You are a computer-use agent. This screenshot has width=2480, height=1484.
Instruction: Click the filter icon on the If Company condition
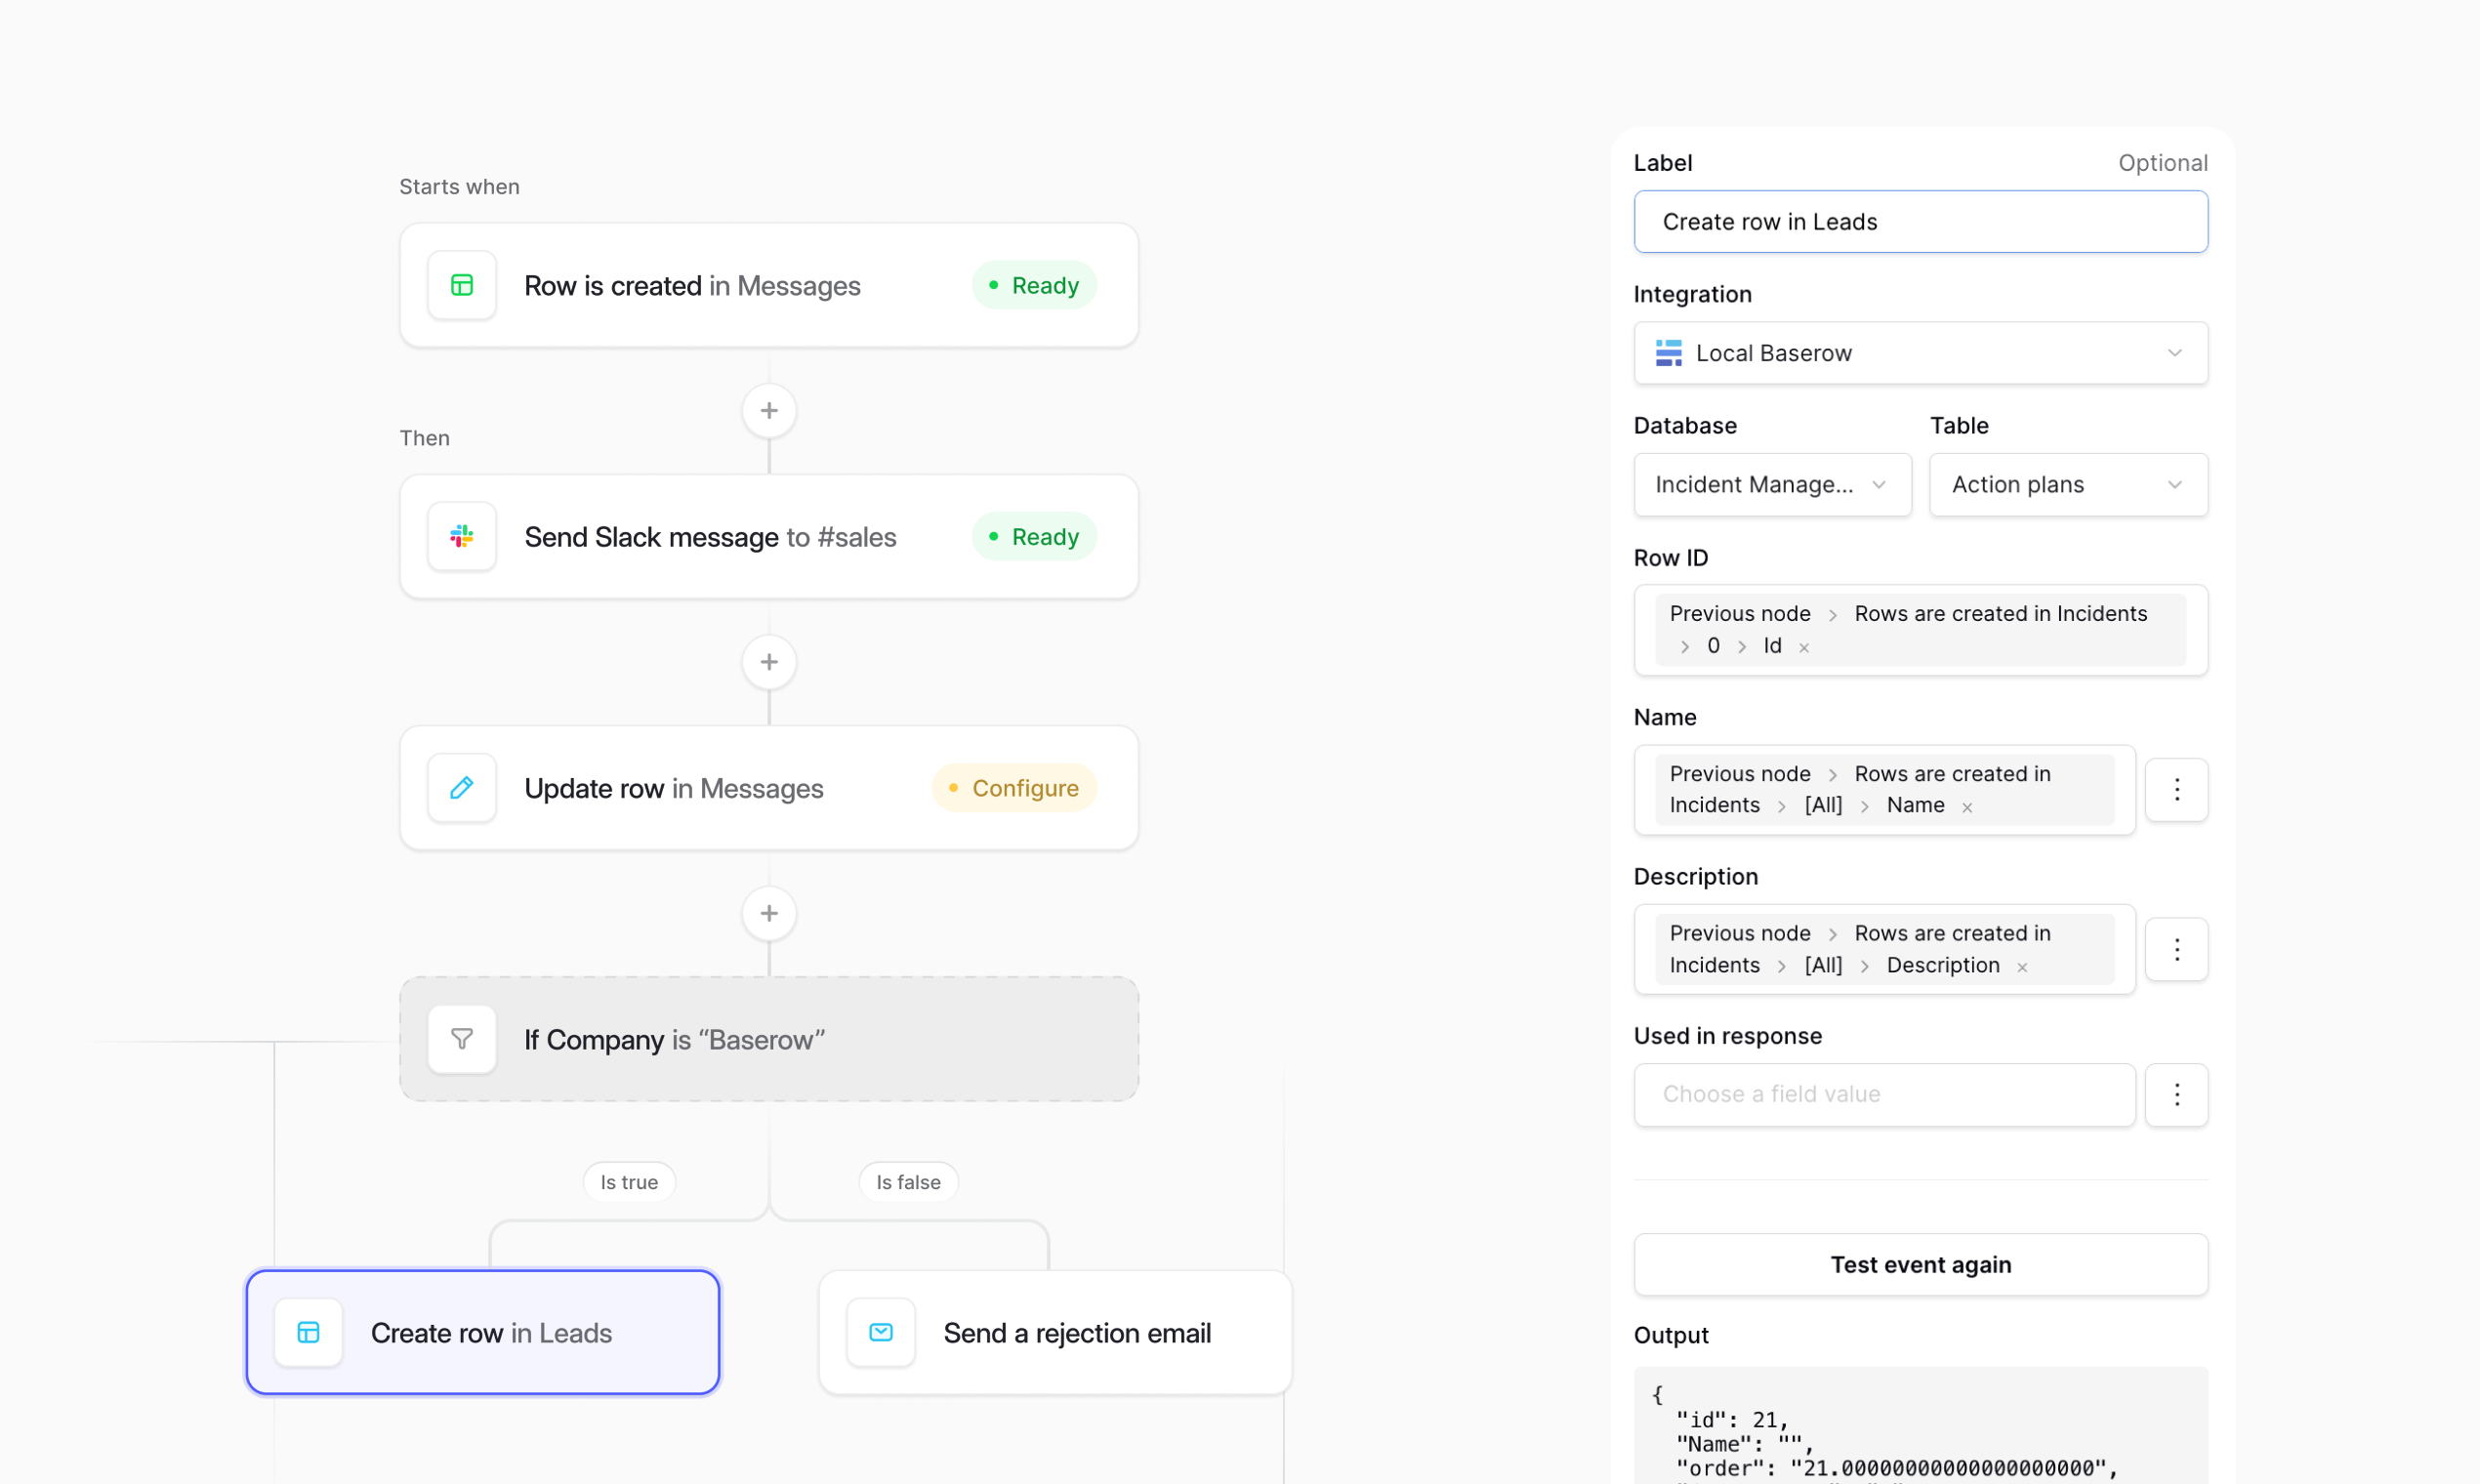(461, 1039)
